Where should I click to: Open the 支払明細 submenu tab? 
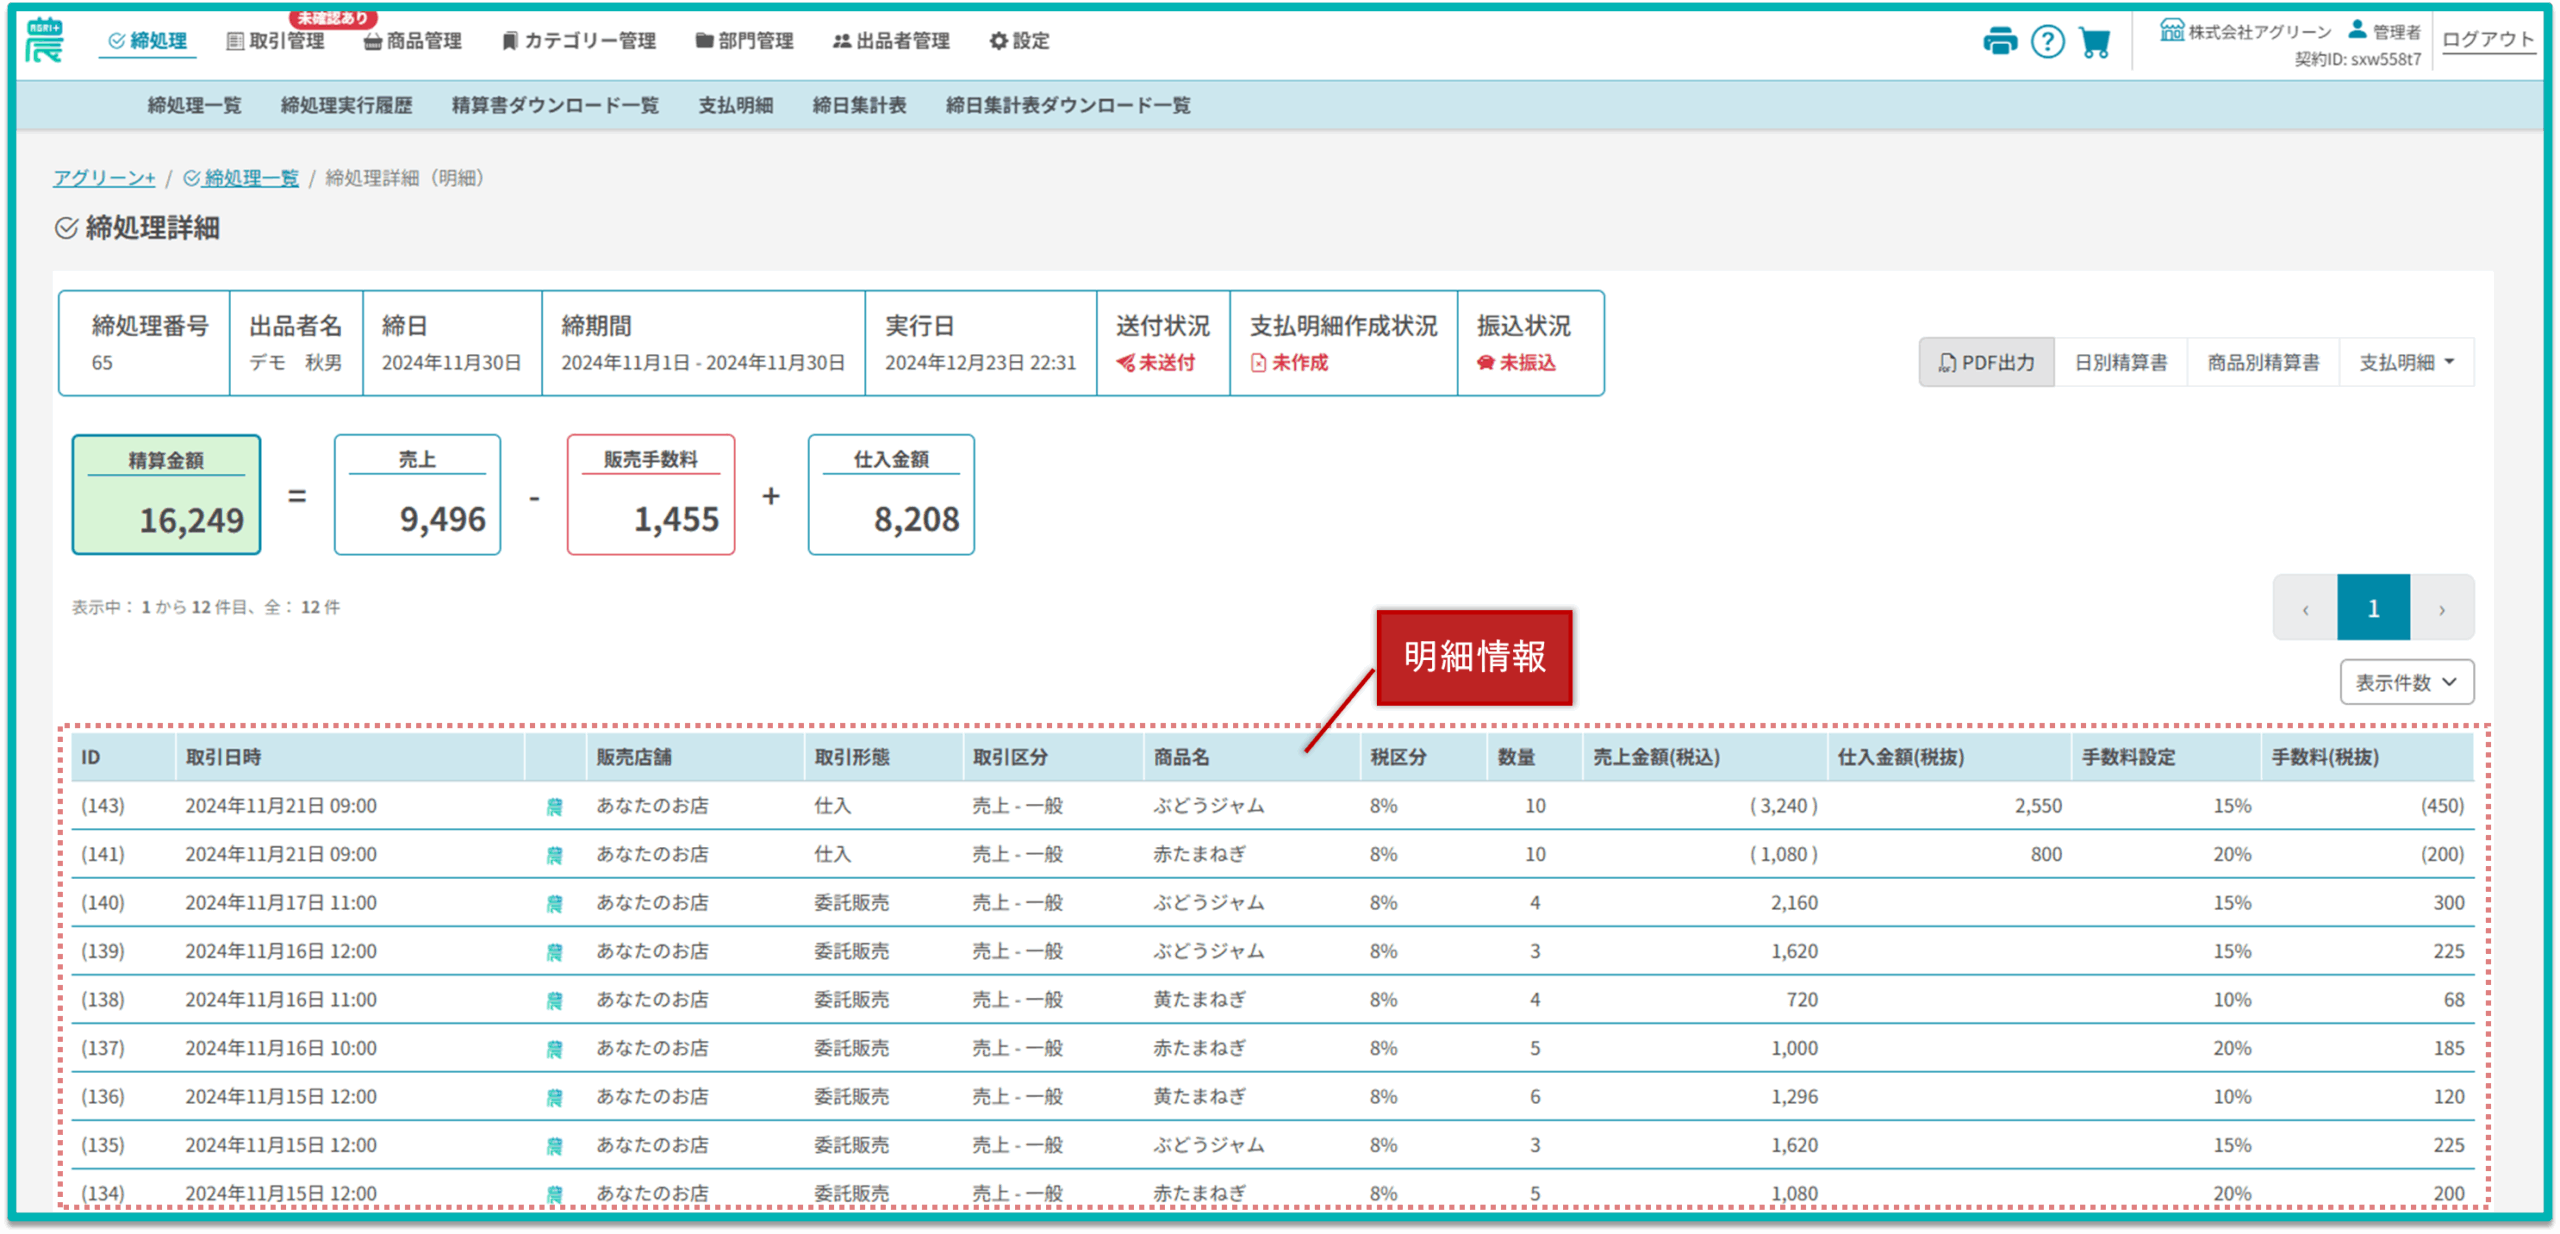pyautogui.click(x=735, y=105)
